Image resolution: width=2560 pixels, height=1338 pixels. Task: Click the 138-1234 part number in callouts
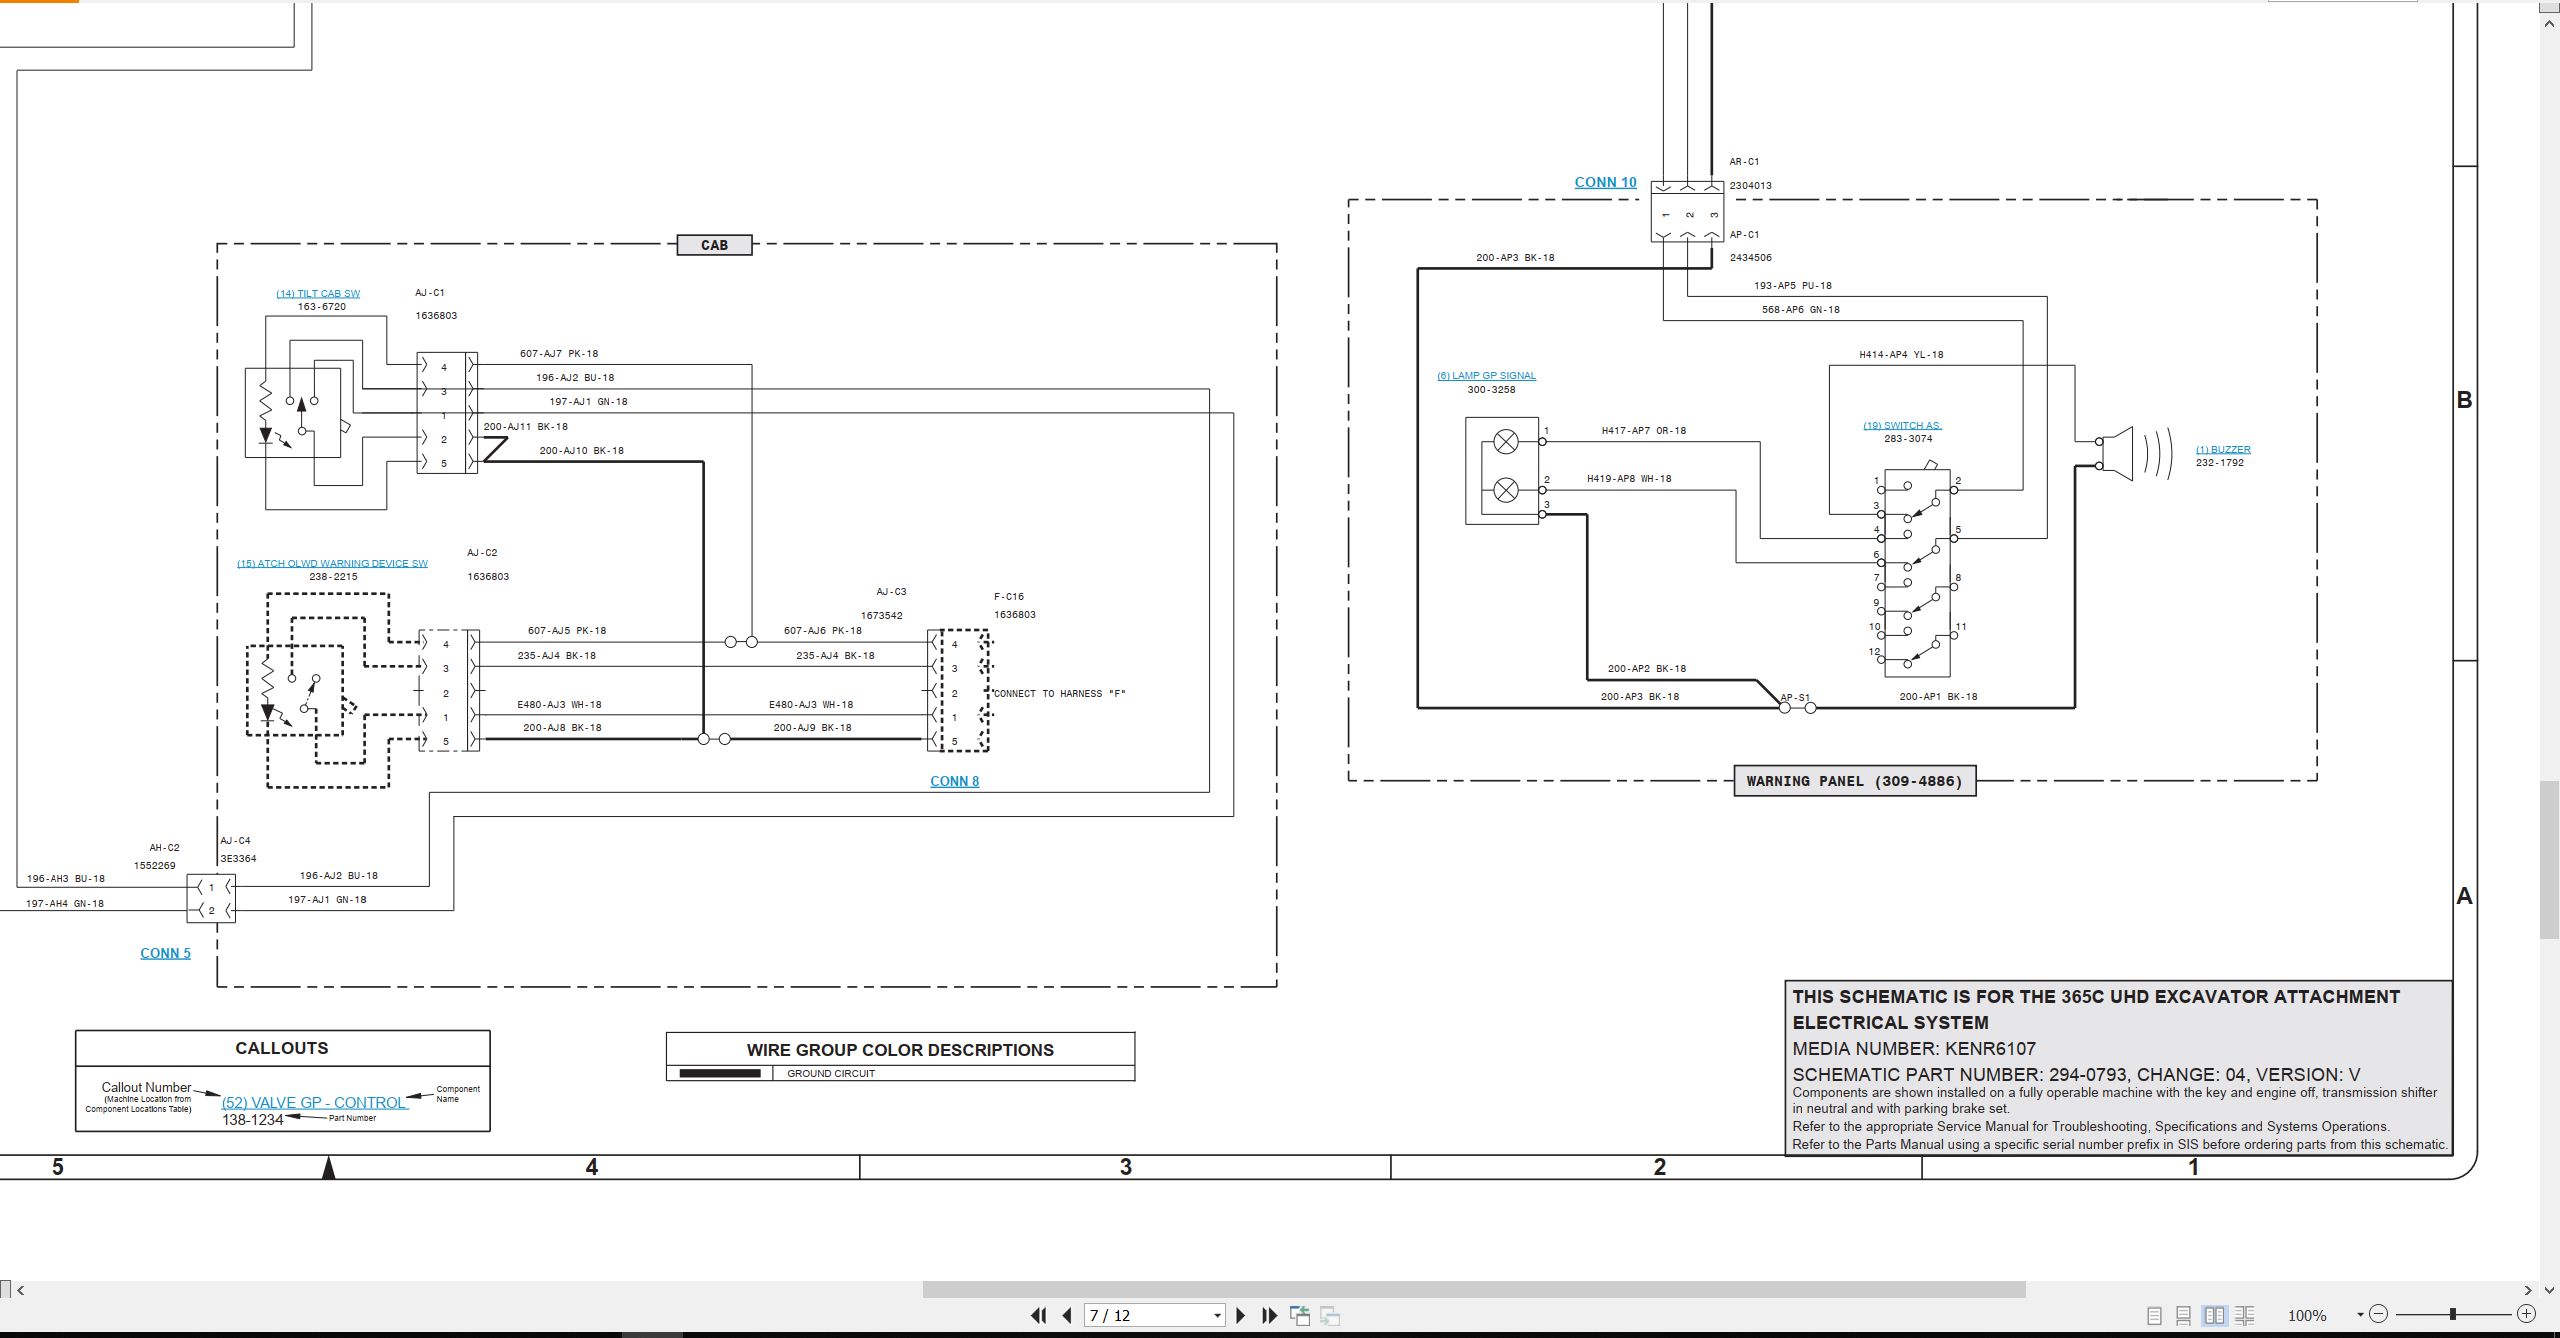point(253,1120)
